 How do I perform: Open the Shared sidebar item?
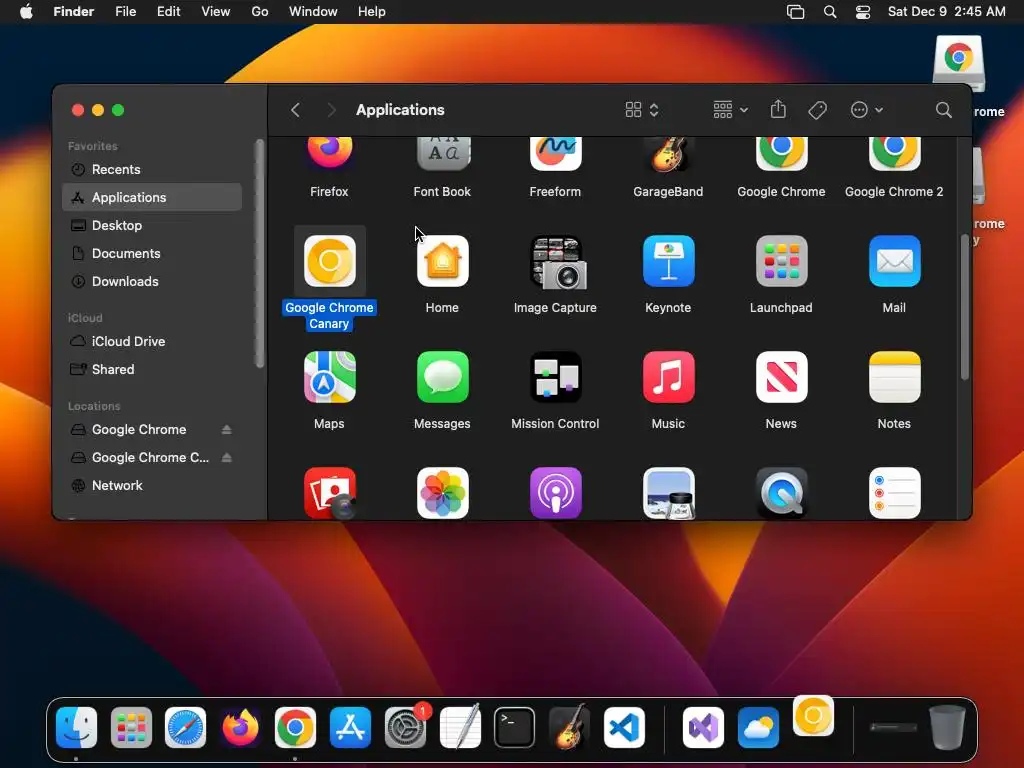[x=152, y=370]
